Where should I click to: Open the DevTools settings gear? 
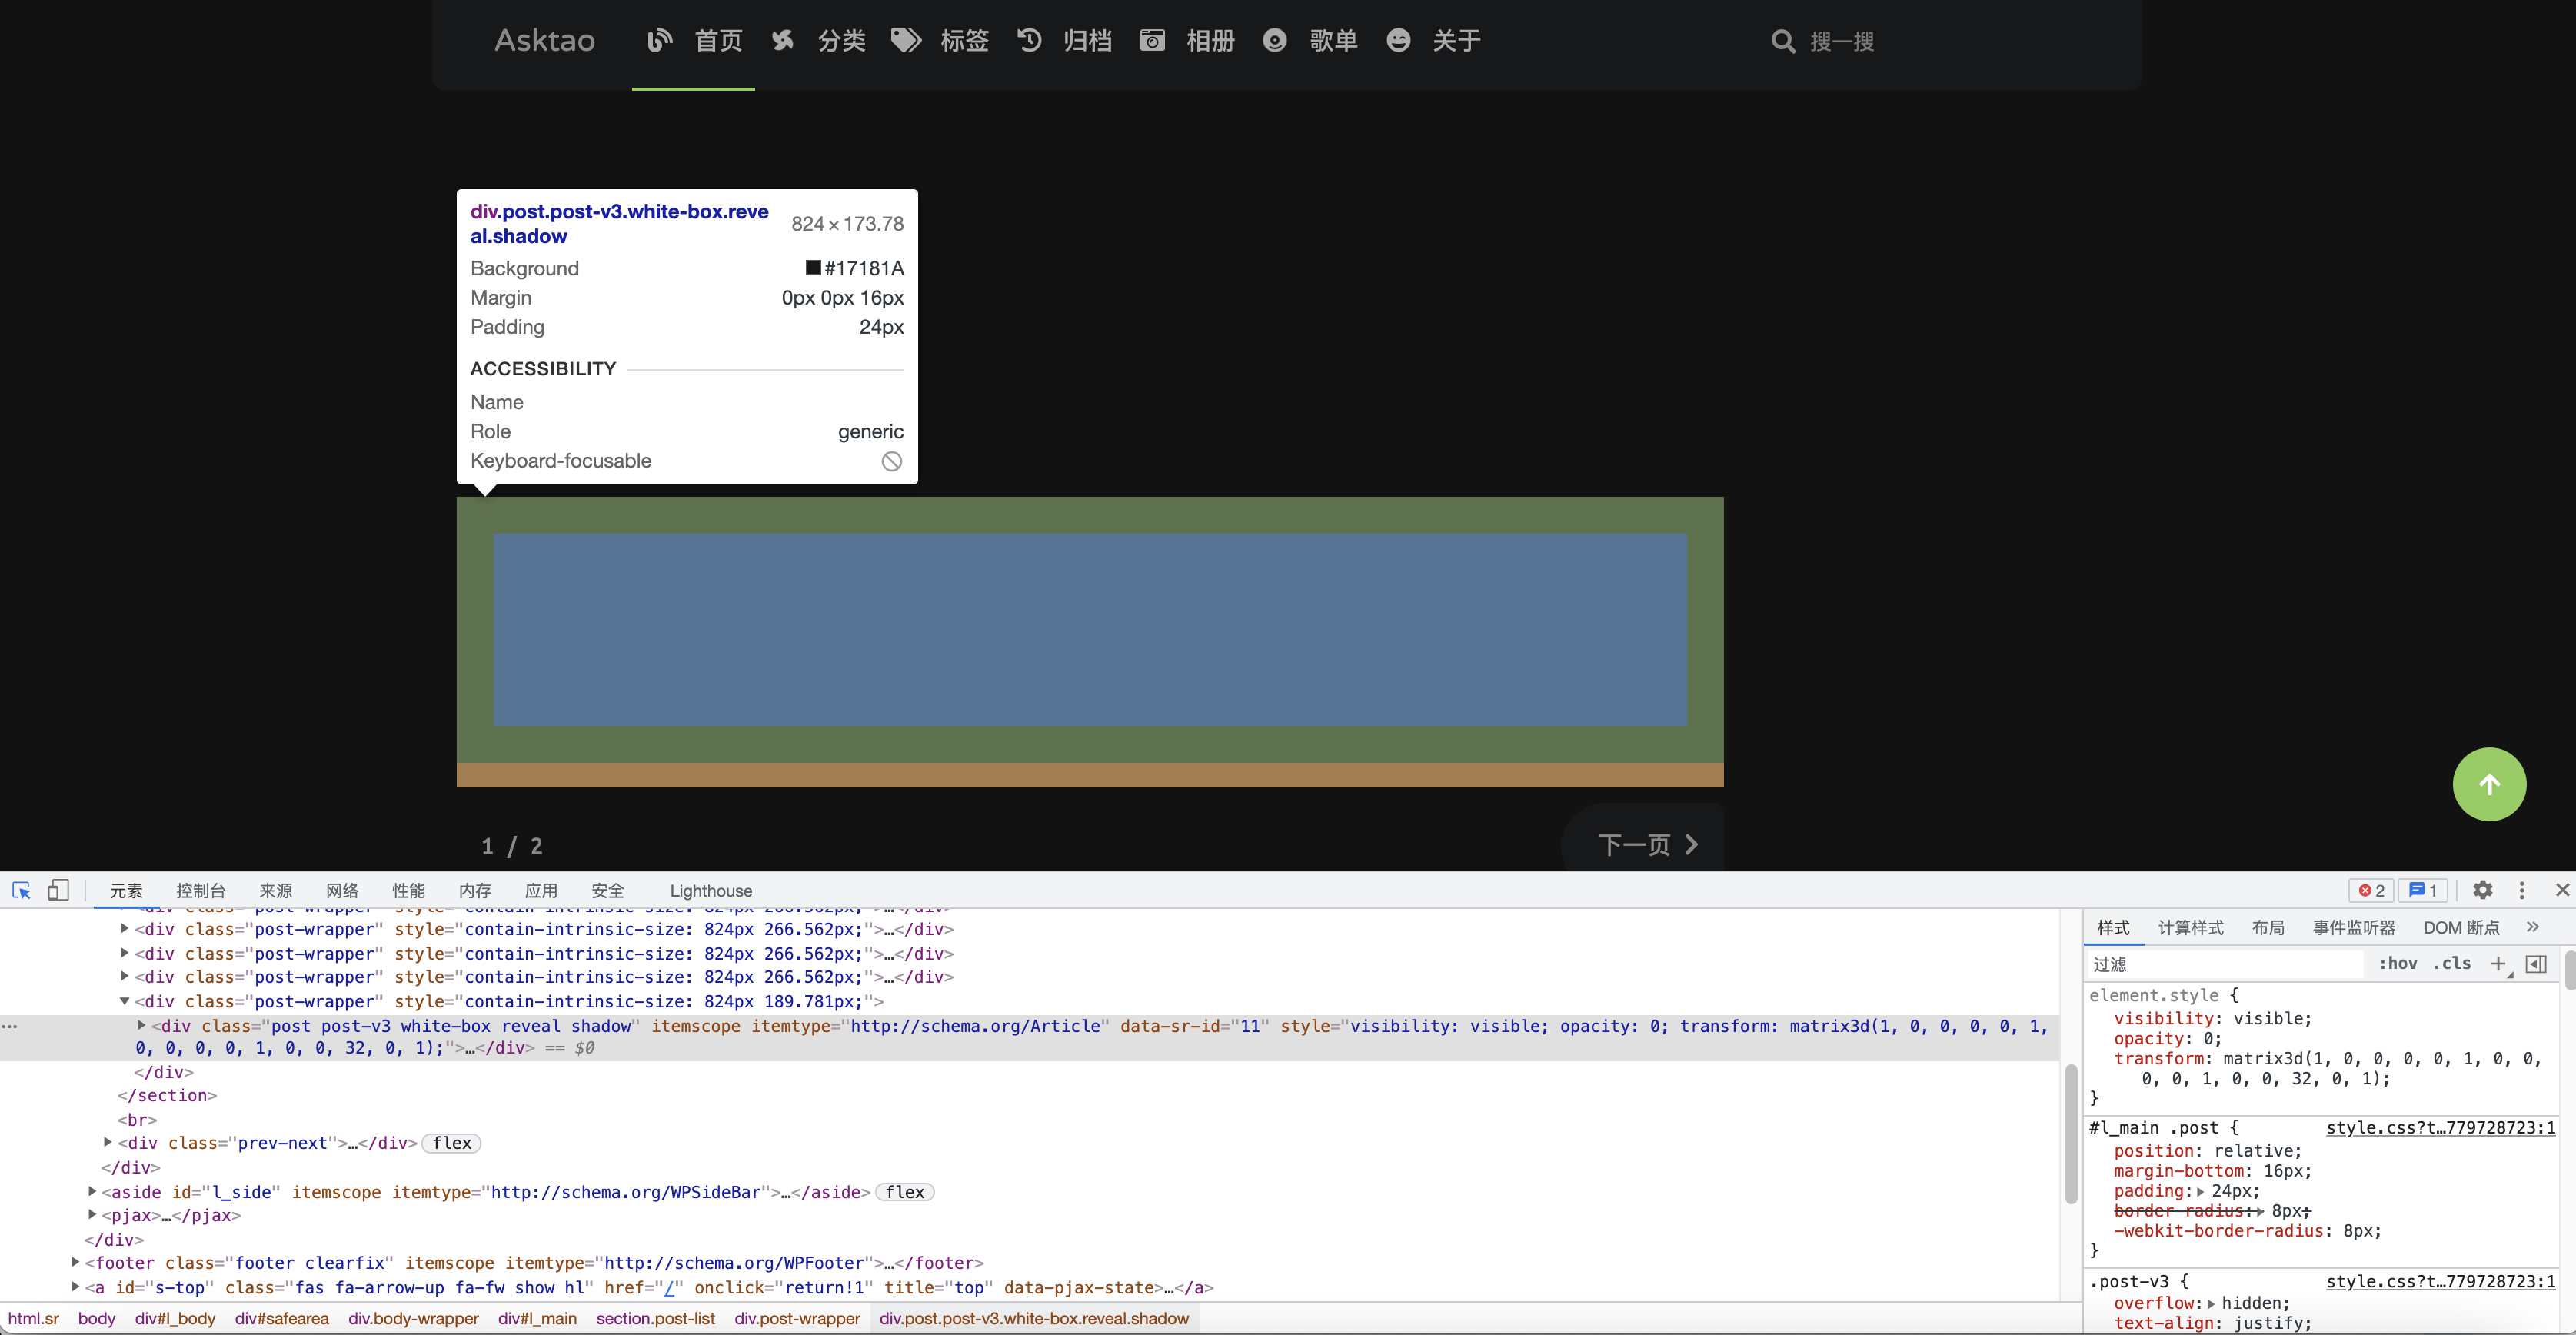[x=2483, y=889]
